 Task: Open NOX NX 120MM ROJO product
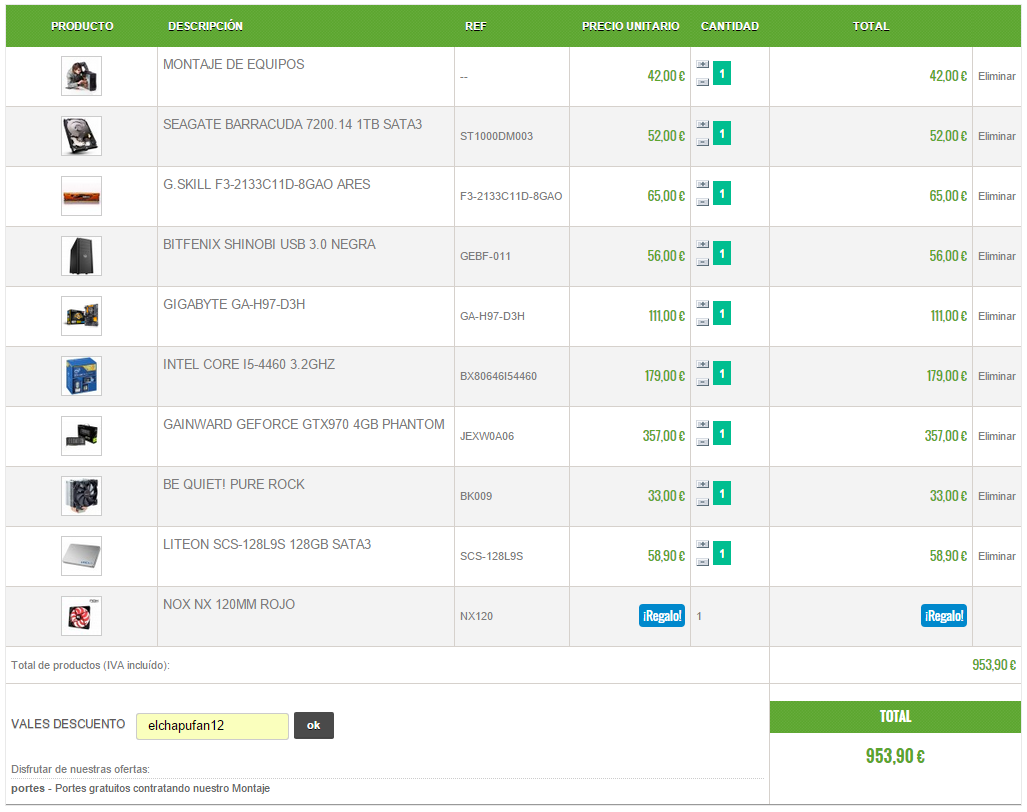point(229,604)
